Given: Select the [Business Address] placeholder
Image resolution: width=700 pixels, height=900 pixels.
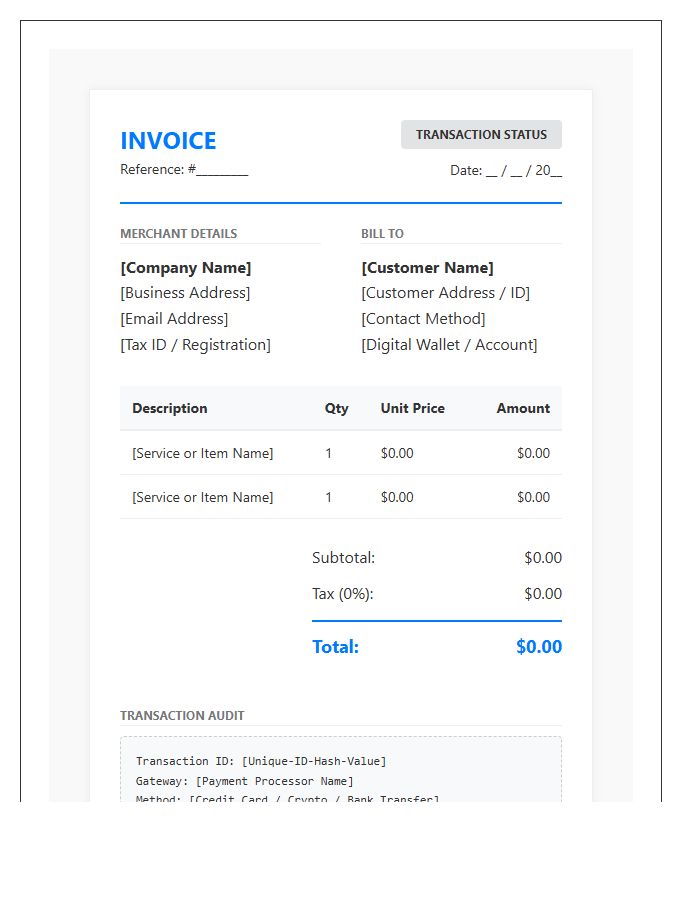Looking at the screenshot, I should (x=185, y=293).
